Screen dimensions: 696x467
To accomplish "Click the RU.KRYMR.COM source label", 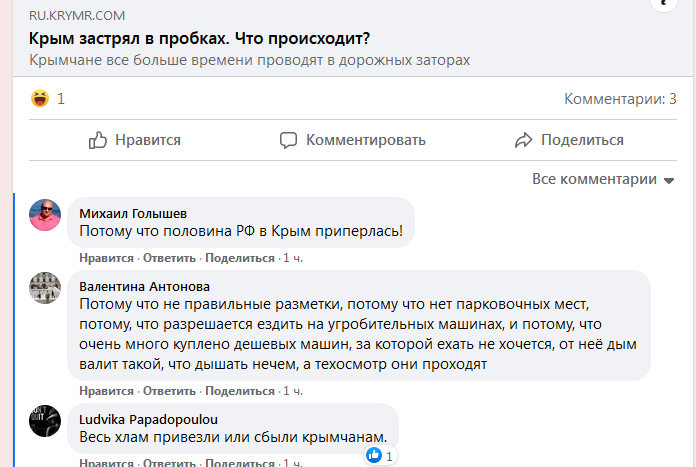I will pyautogui.click(x=77, y=16).
